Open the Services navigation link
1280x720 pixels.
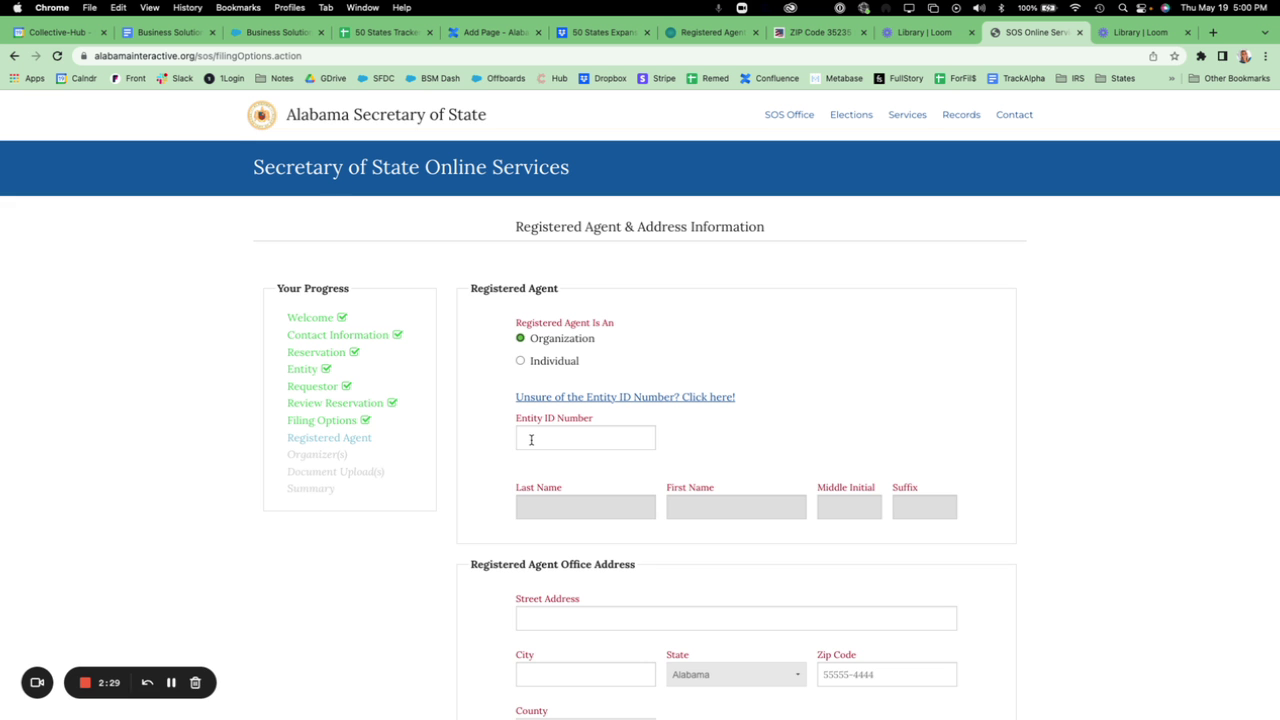[x=907, y=115]
